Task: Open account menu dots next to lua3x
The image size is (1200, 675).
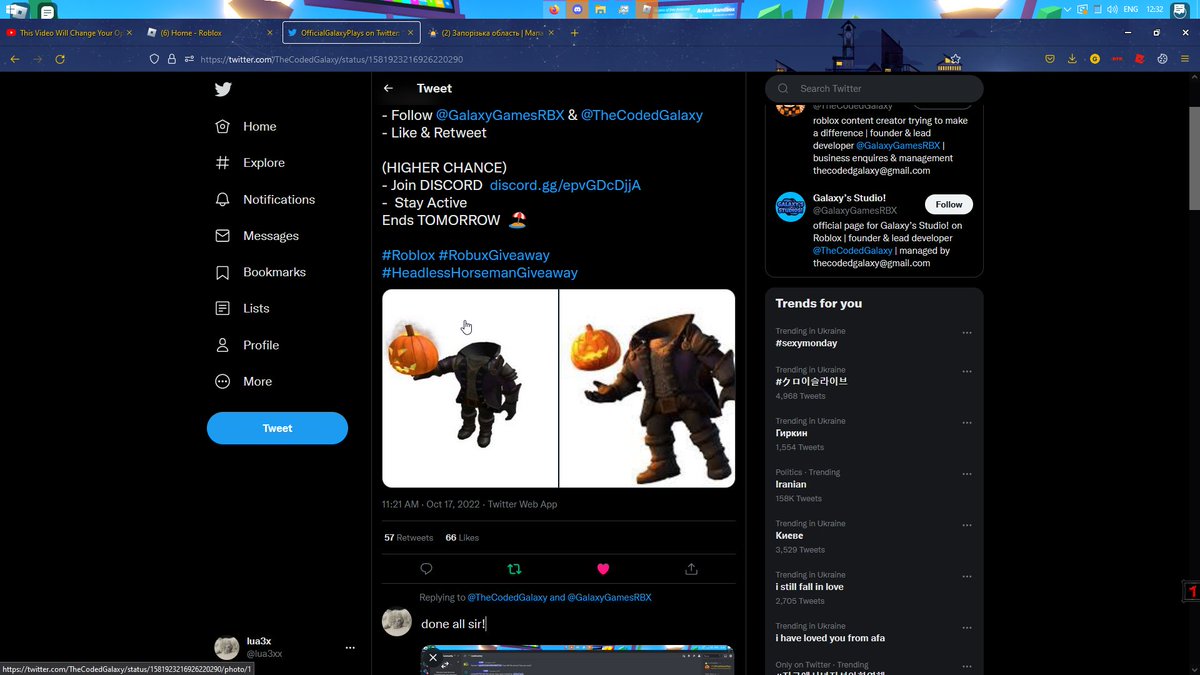Action: point(350,647)
